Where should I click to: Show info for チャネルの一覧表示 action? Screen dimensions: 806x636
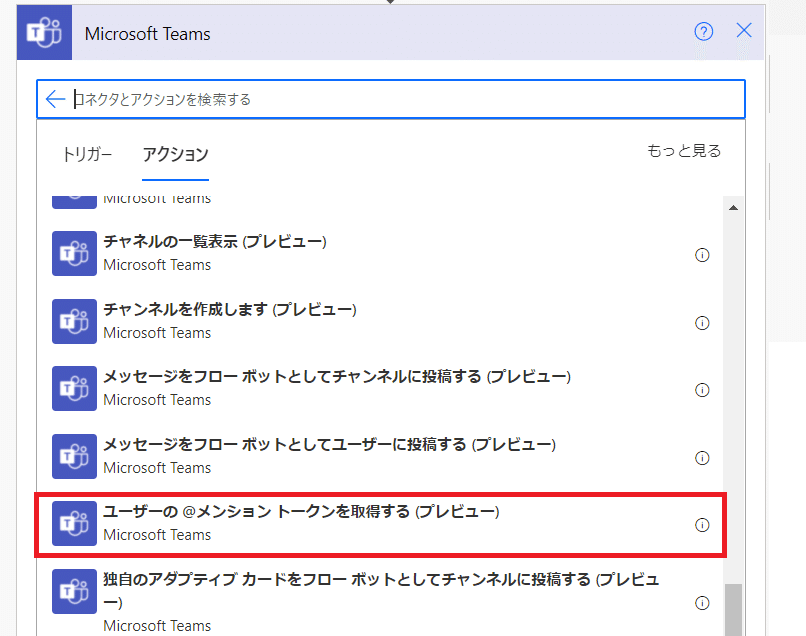(702, 255)
